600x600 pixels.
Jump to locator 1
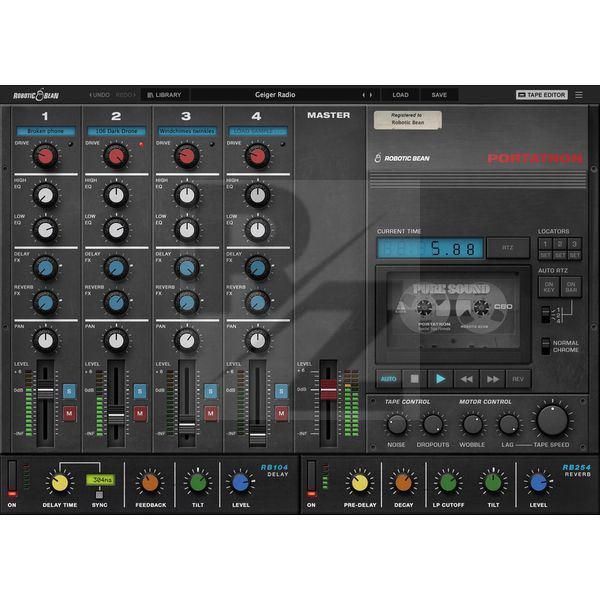coord(545,244)
